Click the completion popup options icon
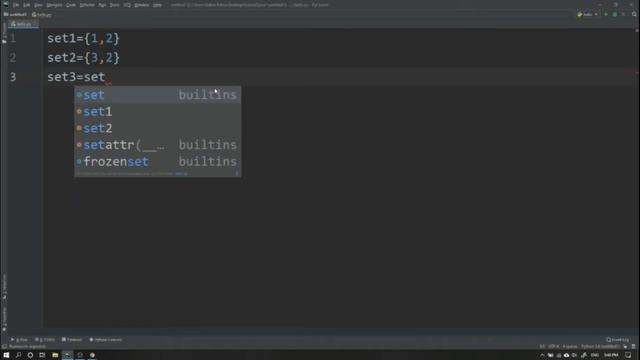This screenshot has width=640, height=360. (237, 173)
